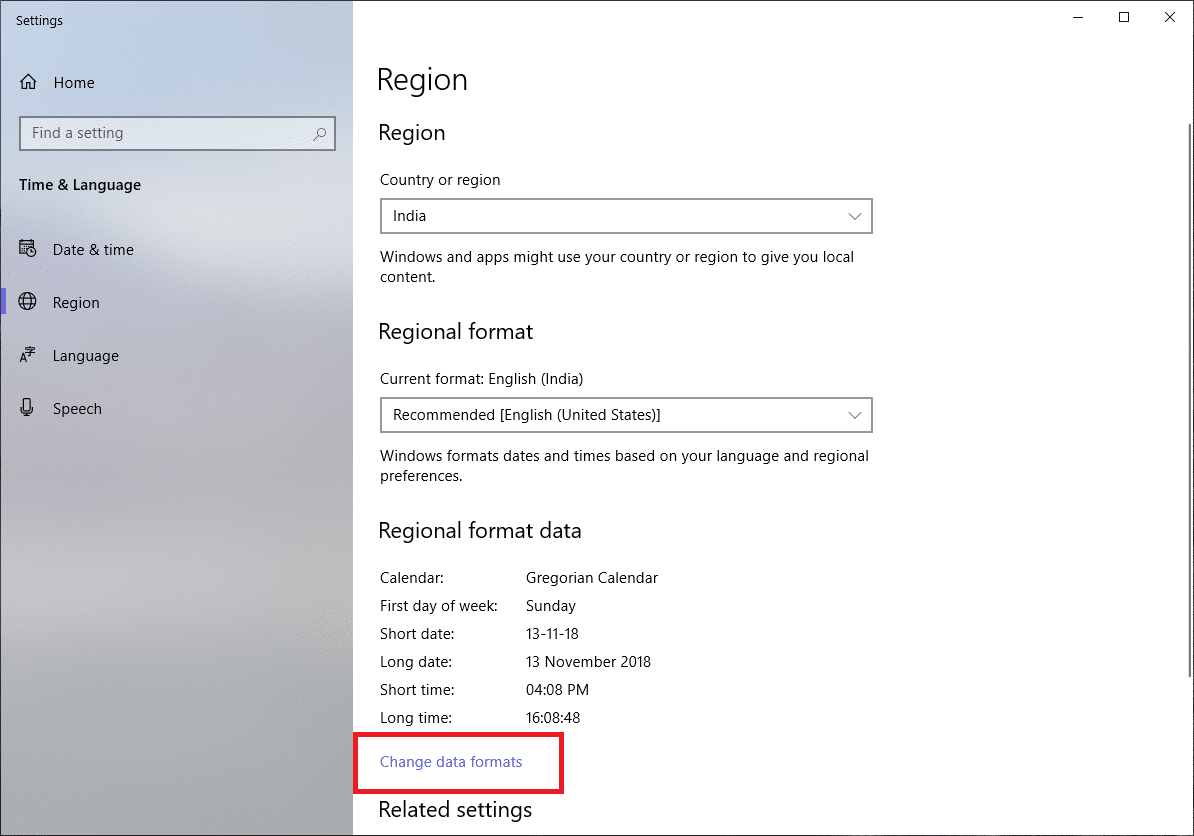Select Region in the sidebar

[177, 302]
